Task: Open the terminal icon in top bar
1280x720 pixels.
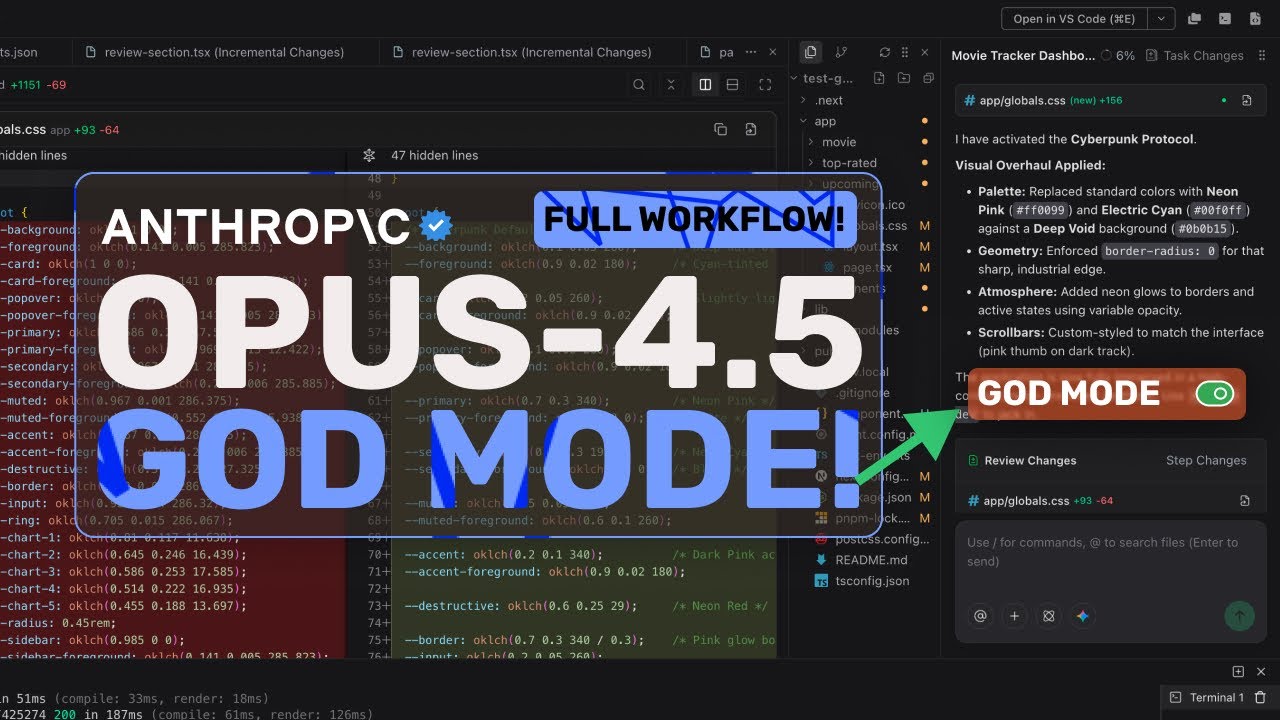Action: pos(1224,18)
